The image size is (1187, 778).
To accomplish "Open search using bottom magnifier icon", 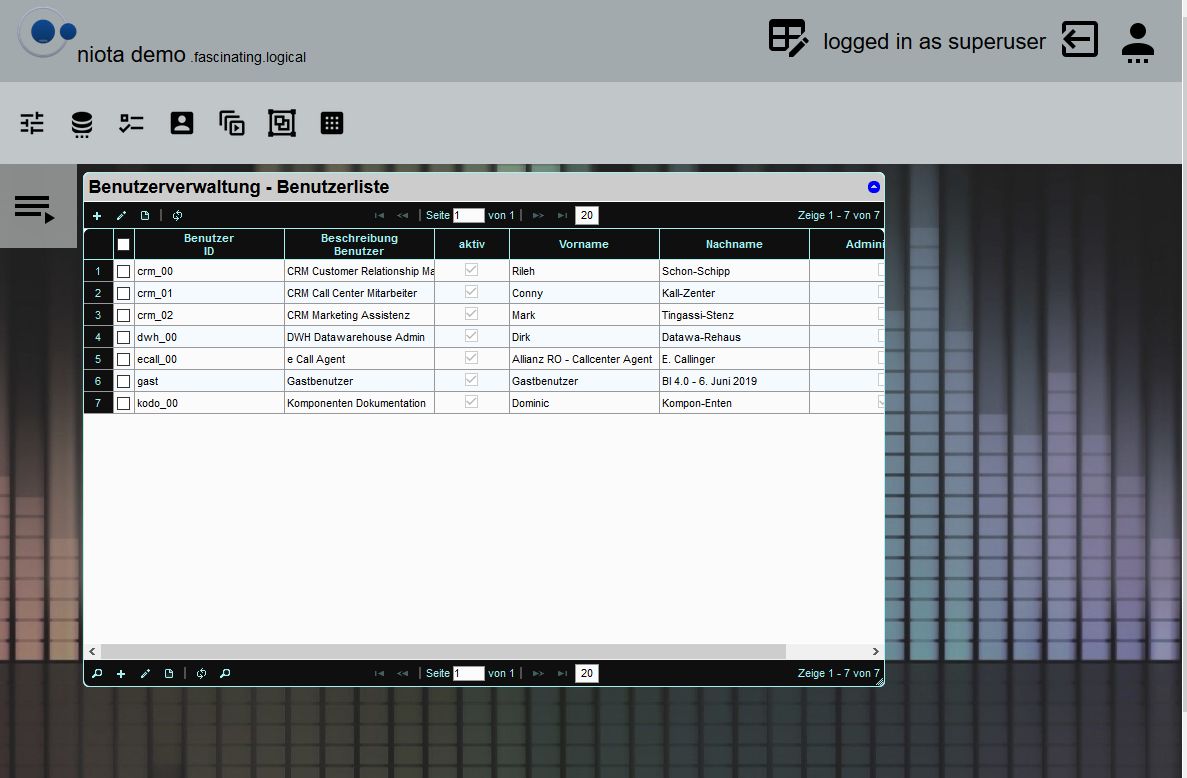I will pyautogui.click(x=96, y=673).
